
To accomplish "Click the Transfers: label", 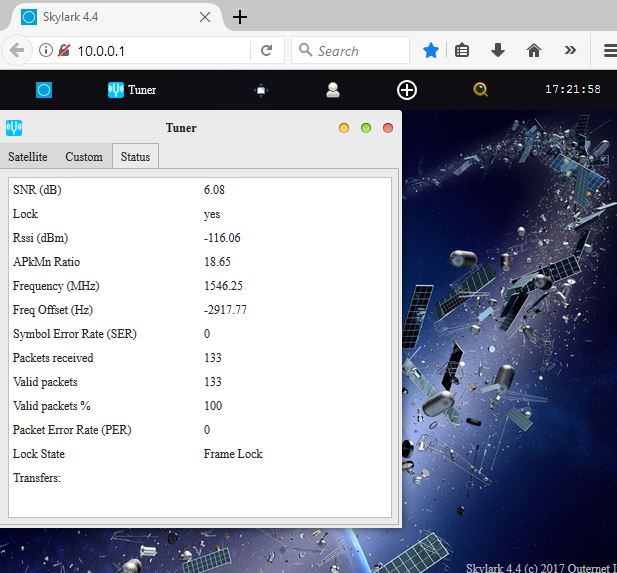I will pos(37,478).
